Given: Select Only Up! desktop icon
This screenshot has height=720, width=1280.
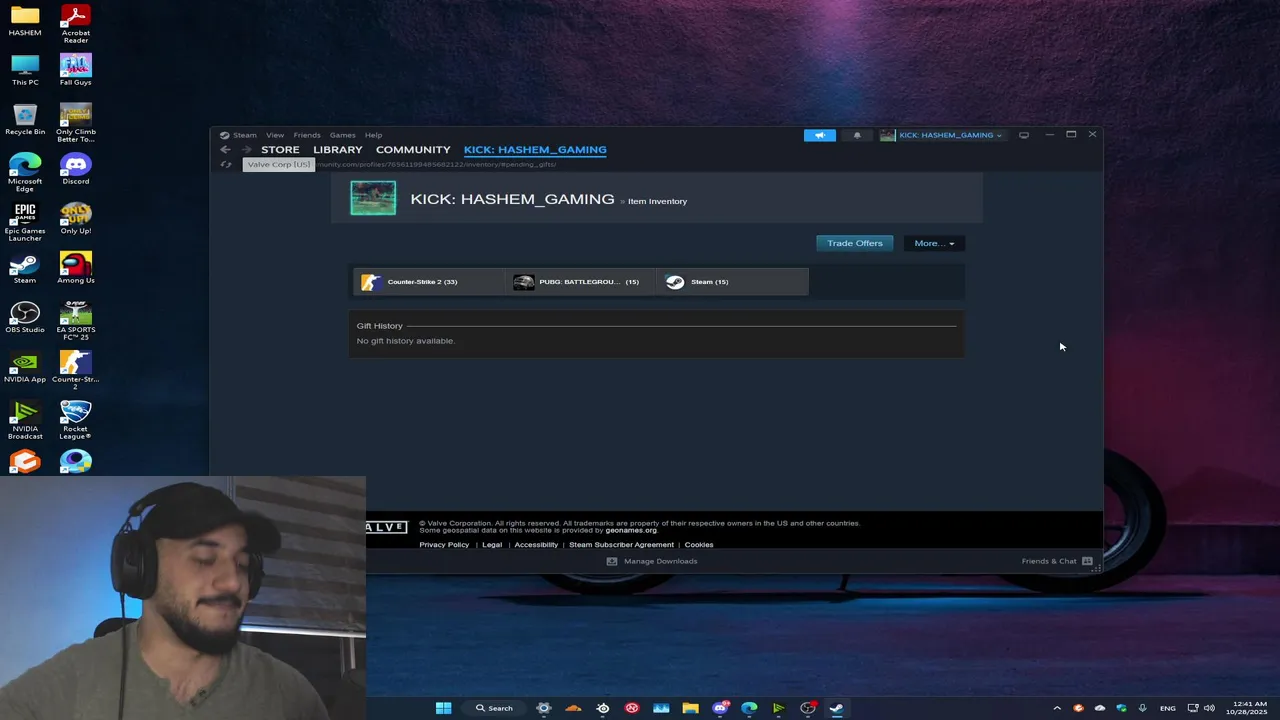Looking at the screenshot, I should [75, 219].
